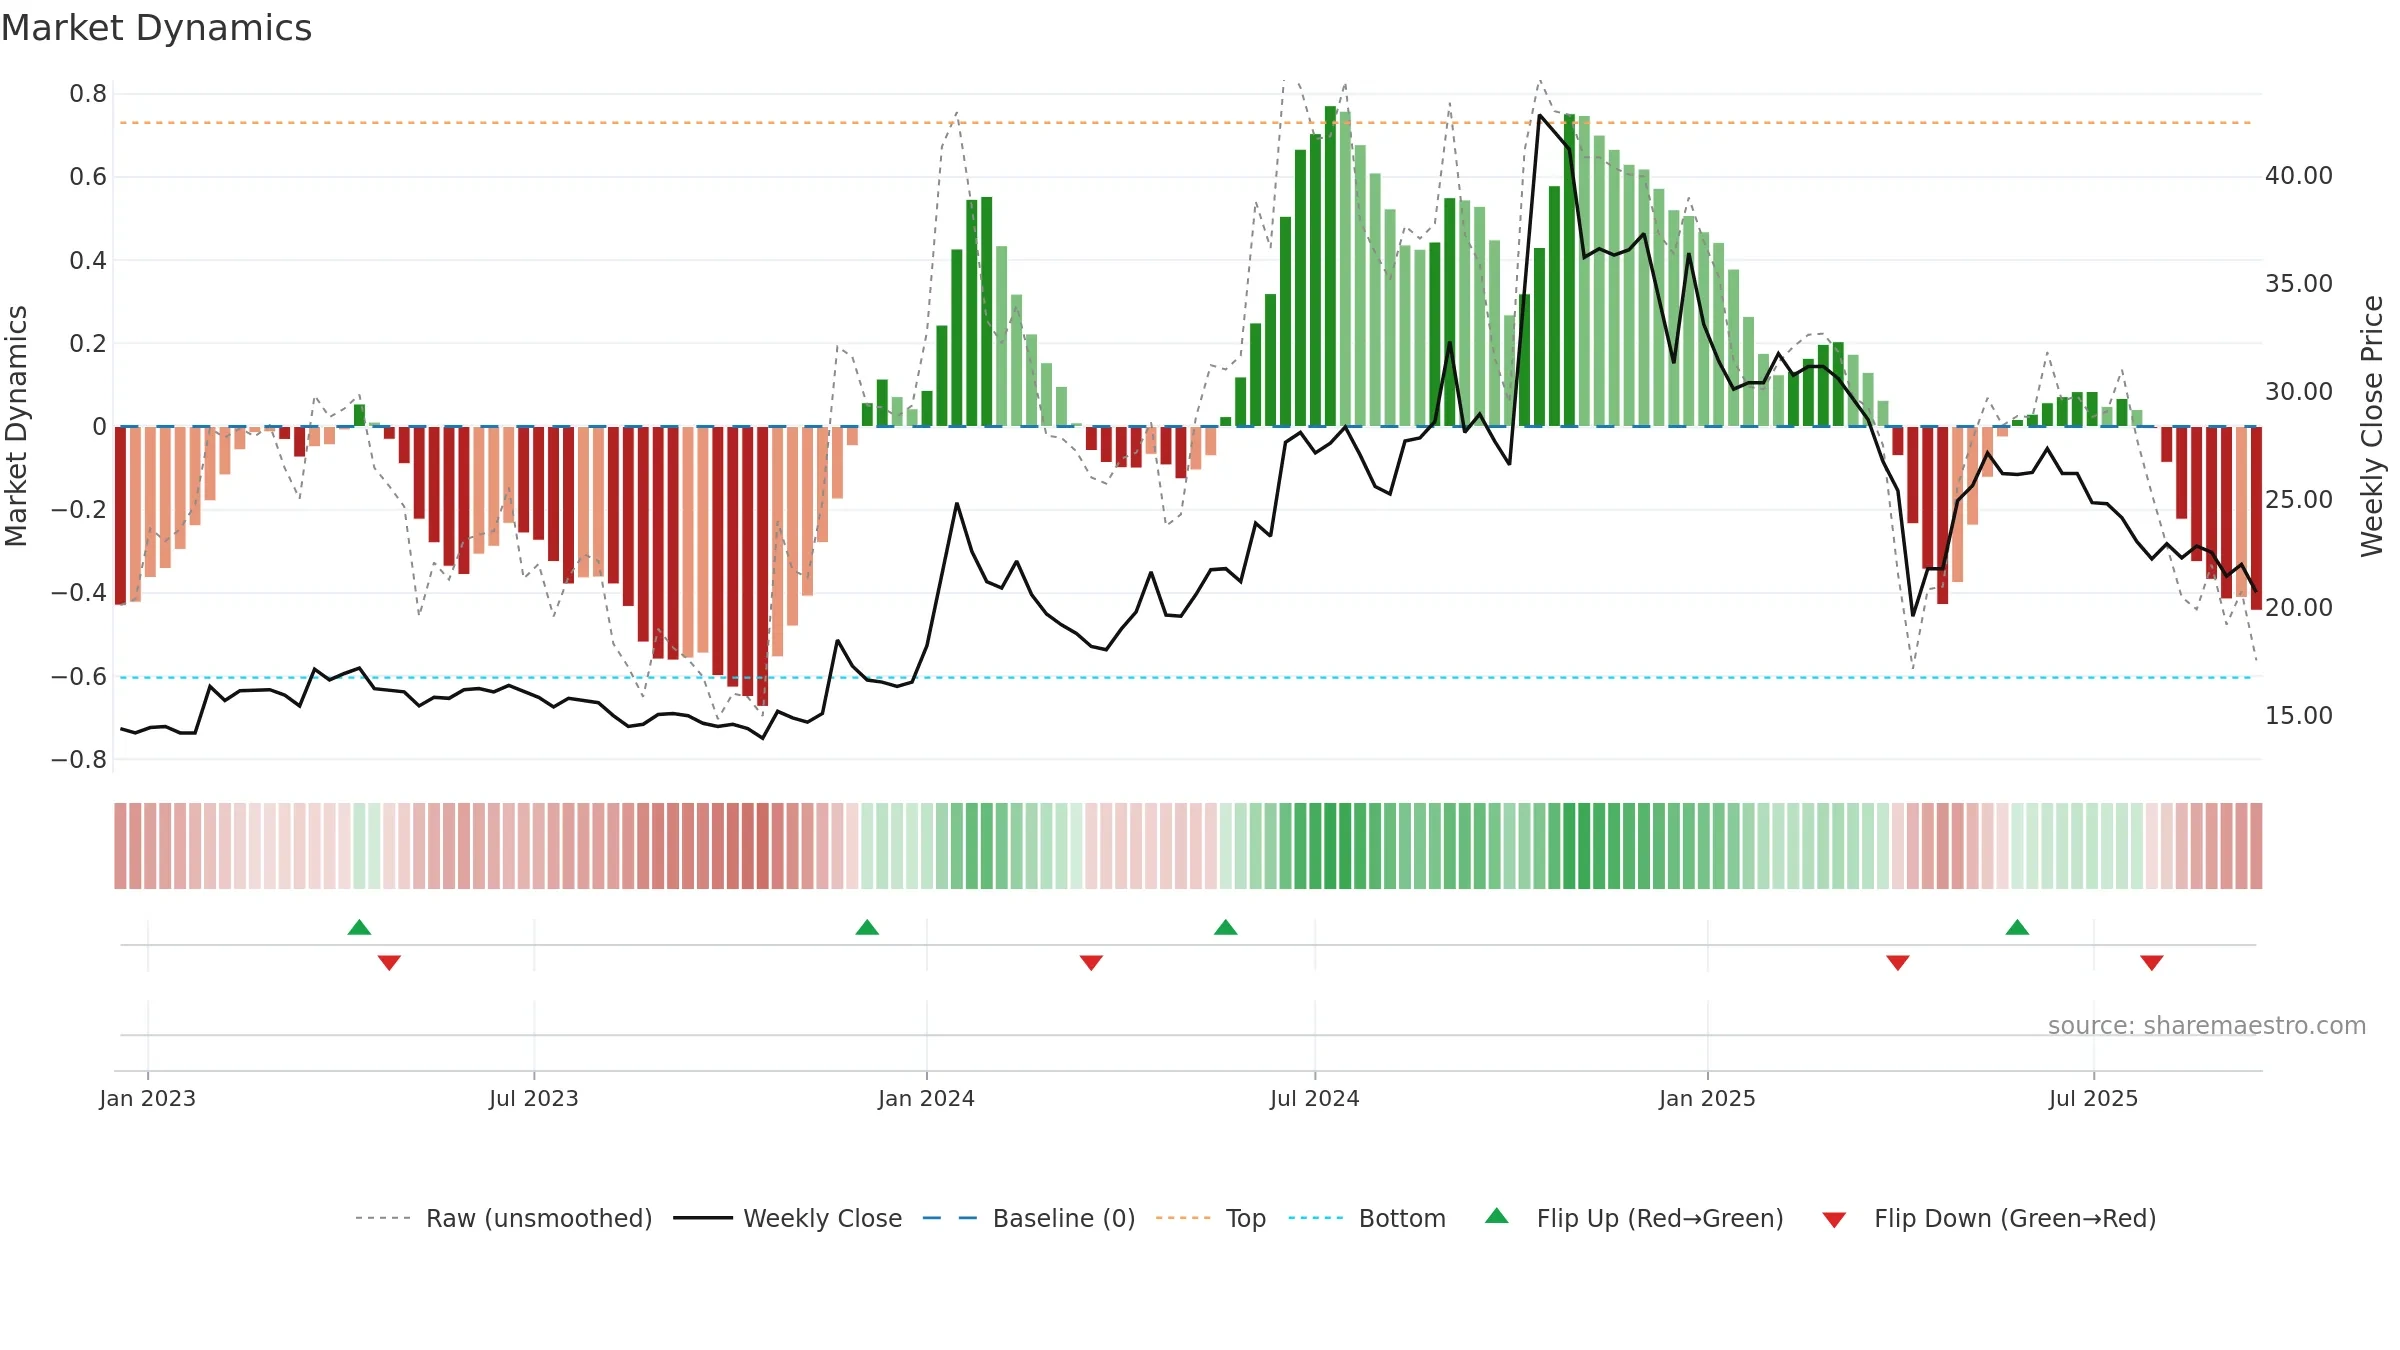The width and height of the screenshot is (2400, 1350).
Task: Toggle the Bottom legend entry
Action: click(x=1367, y=1218)
